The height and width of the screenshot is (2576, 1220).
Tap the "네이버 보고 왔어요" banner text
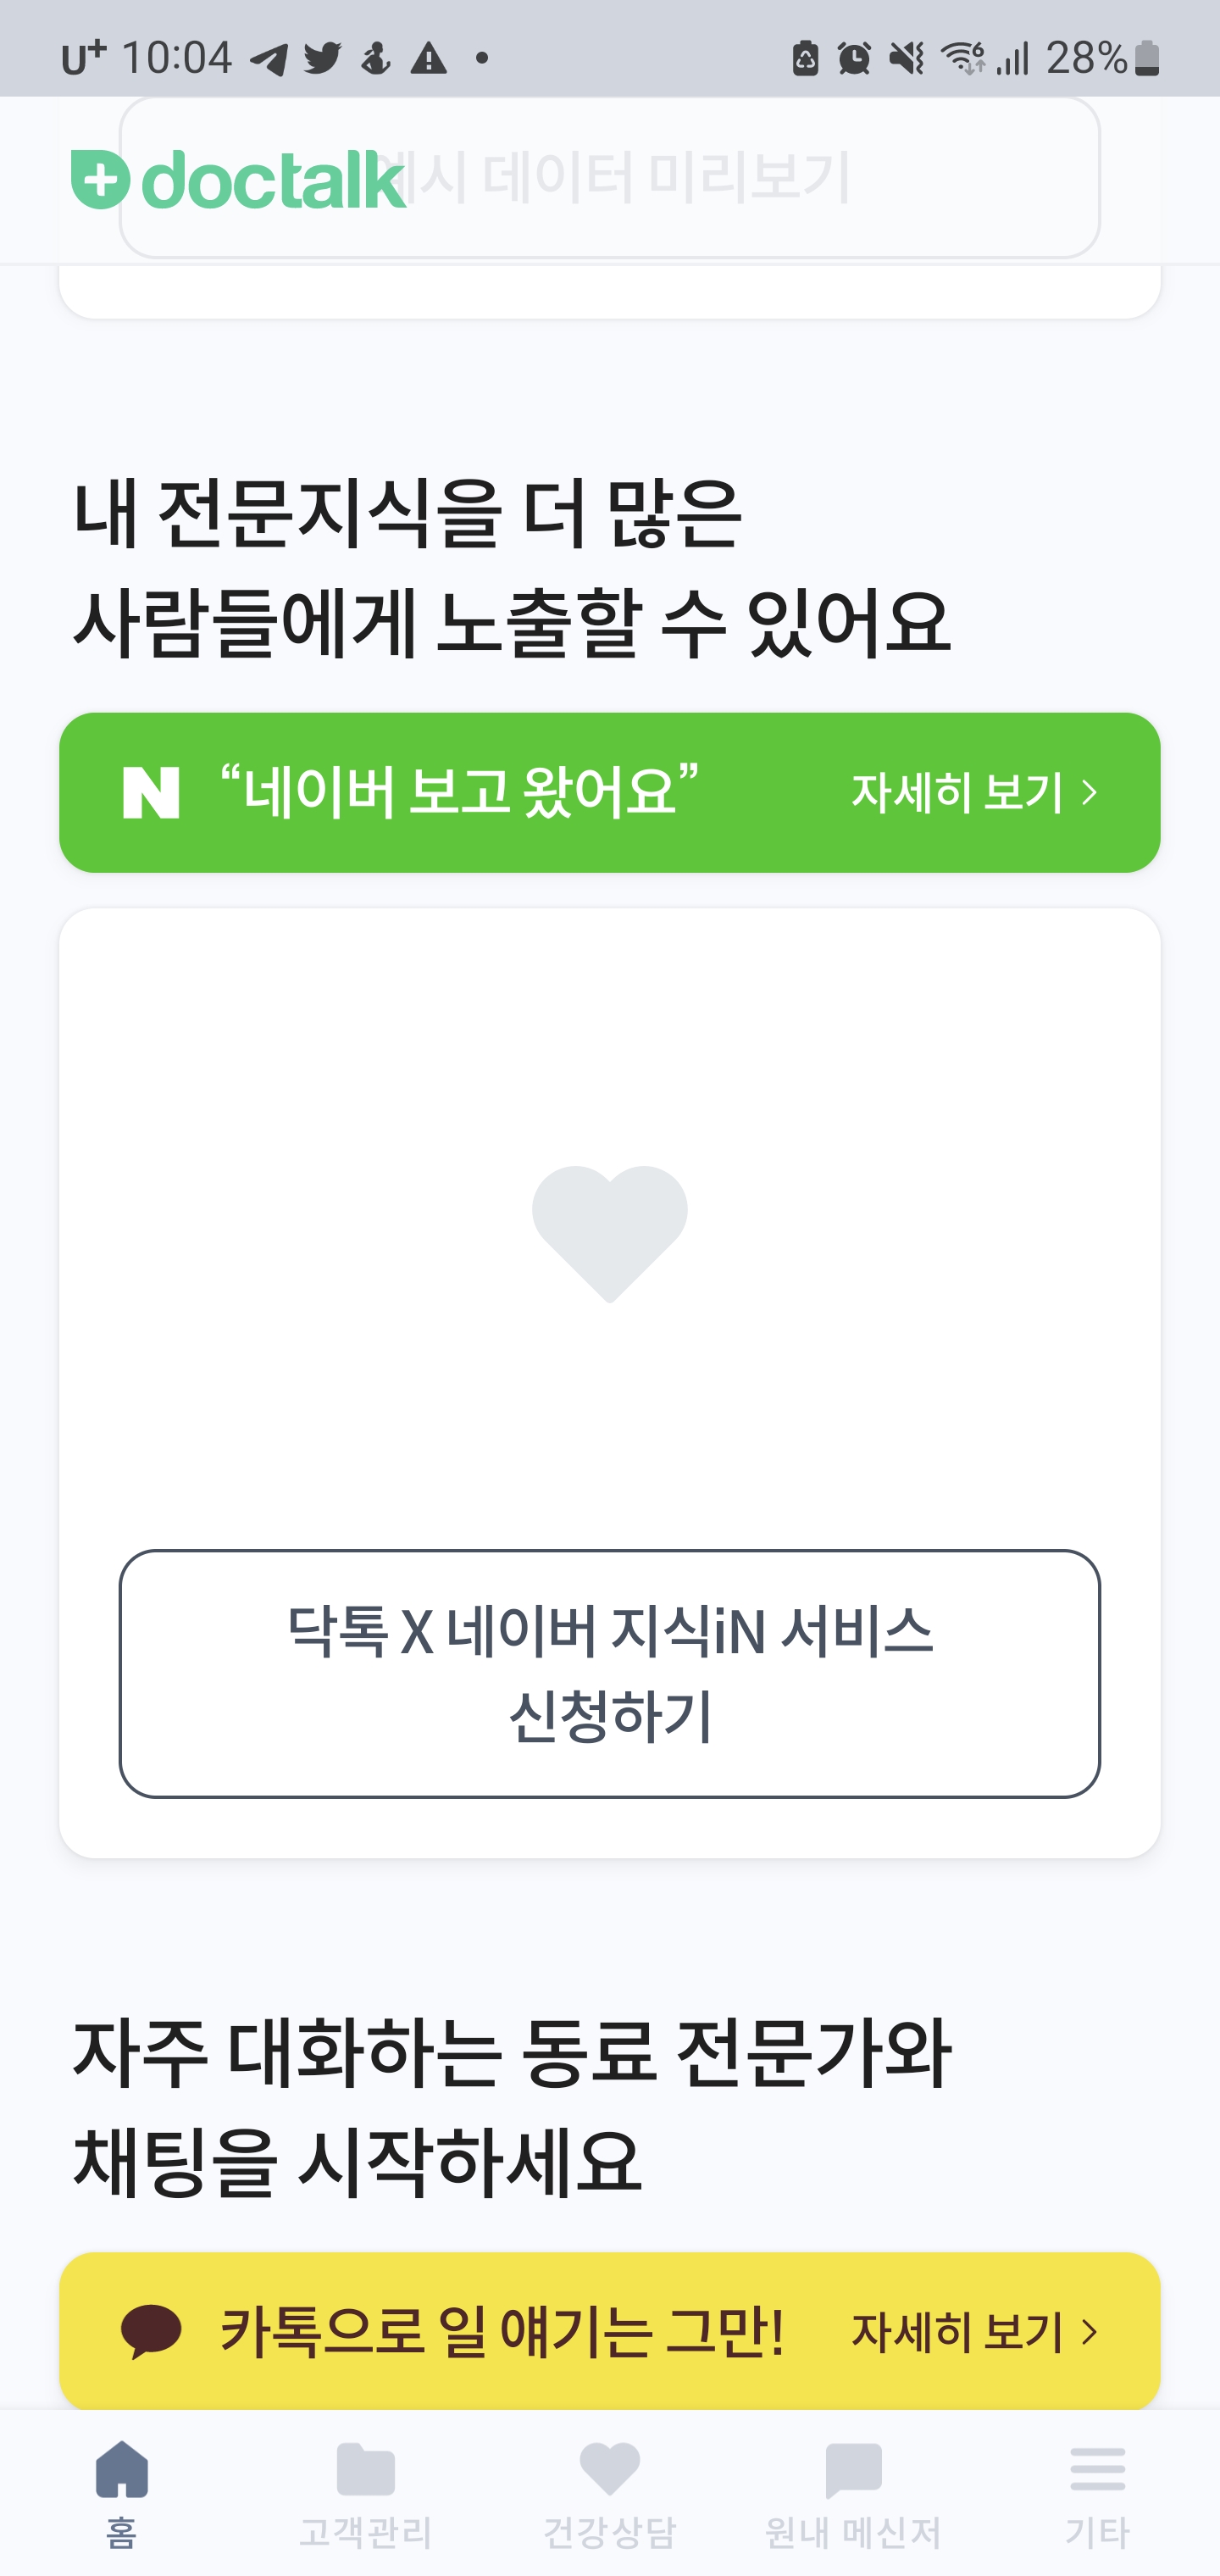[x=458, y=791]
